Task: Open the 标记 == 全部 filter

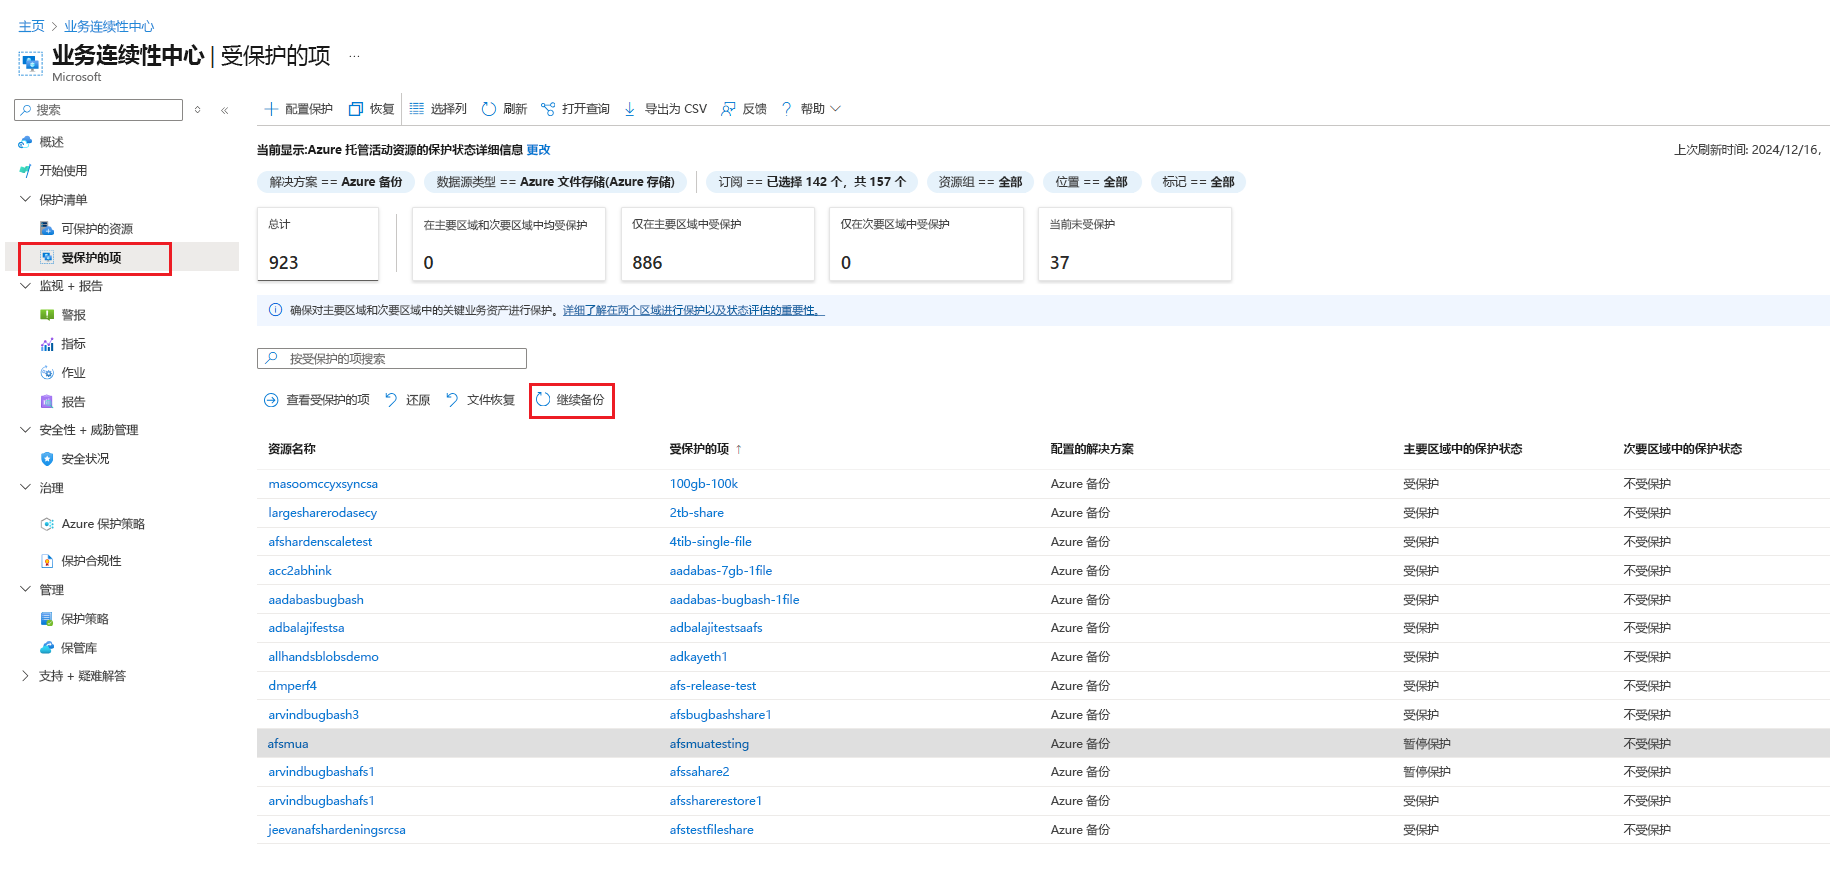Action: 1198,182
